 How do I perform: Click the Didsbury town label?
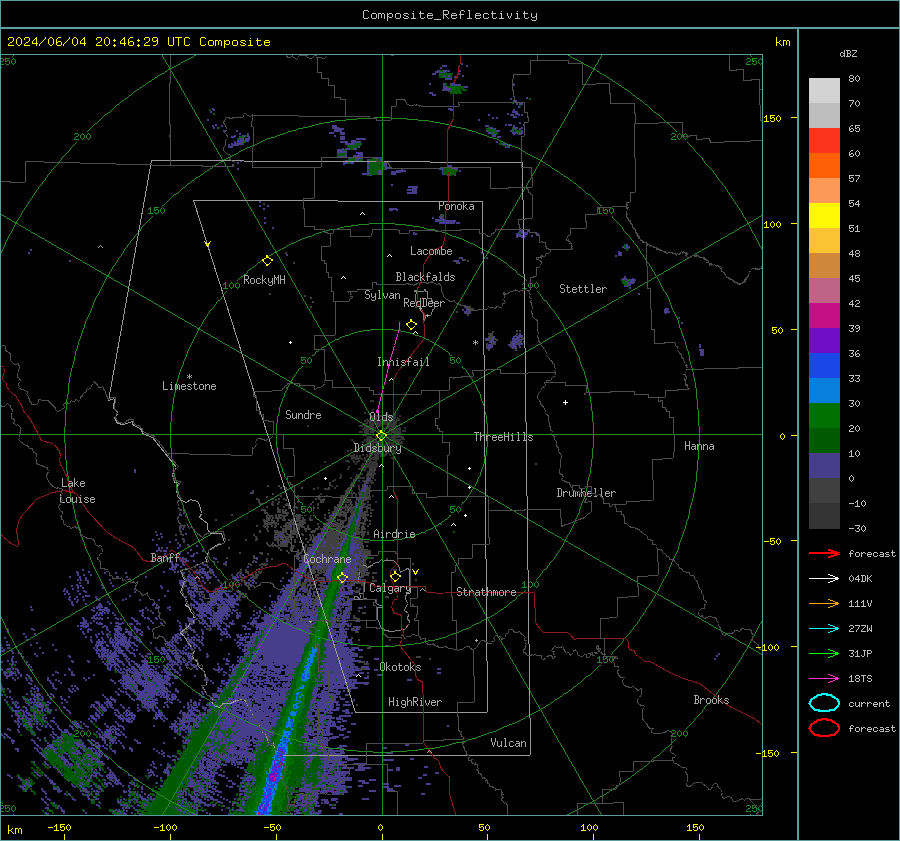coord(377,448)
